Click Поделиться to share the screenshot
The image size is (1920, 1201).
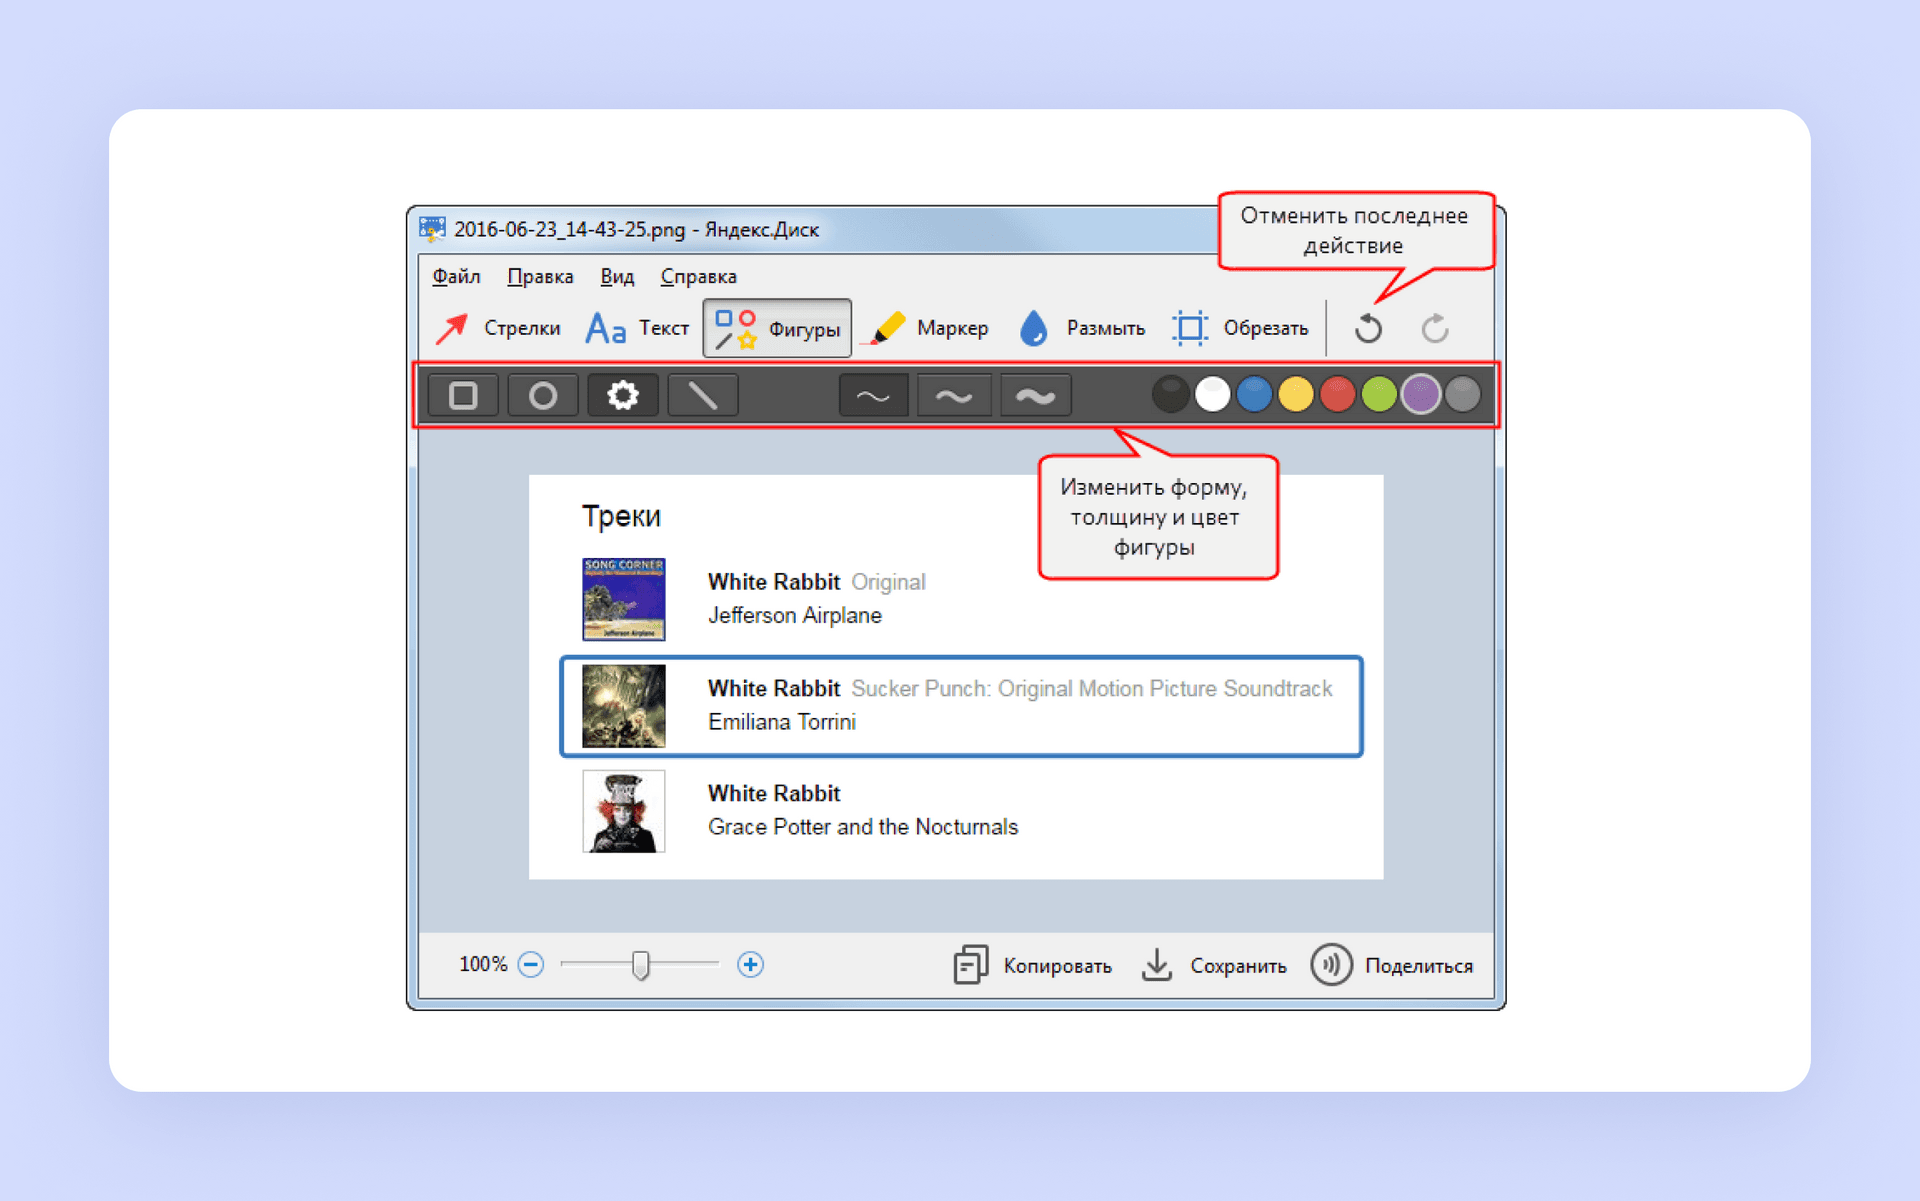1392,965
